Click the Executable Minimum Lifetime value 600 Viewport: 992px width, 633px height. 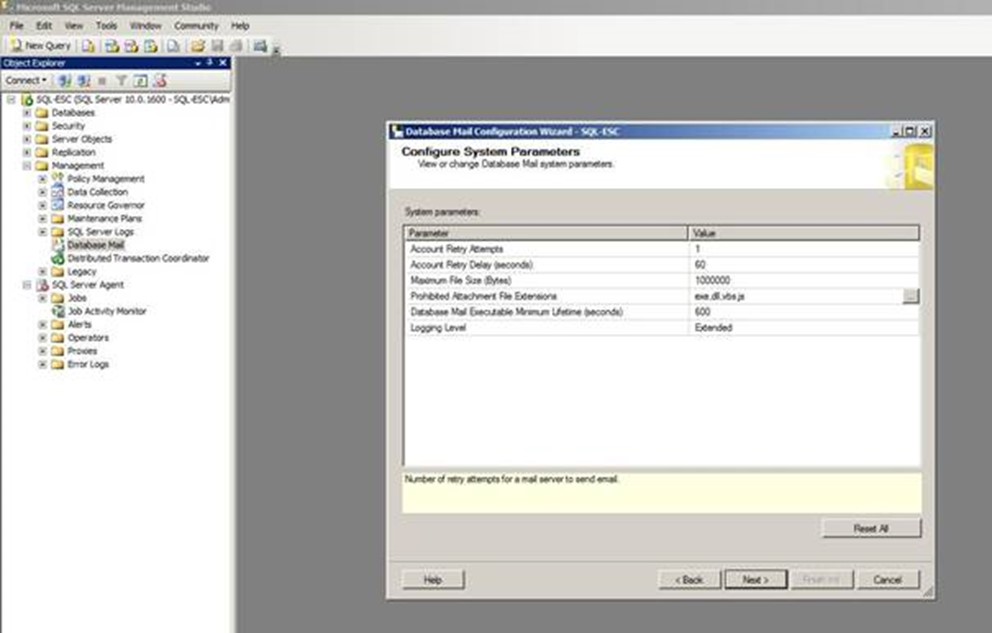coord(803,312)
